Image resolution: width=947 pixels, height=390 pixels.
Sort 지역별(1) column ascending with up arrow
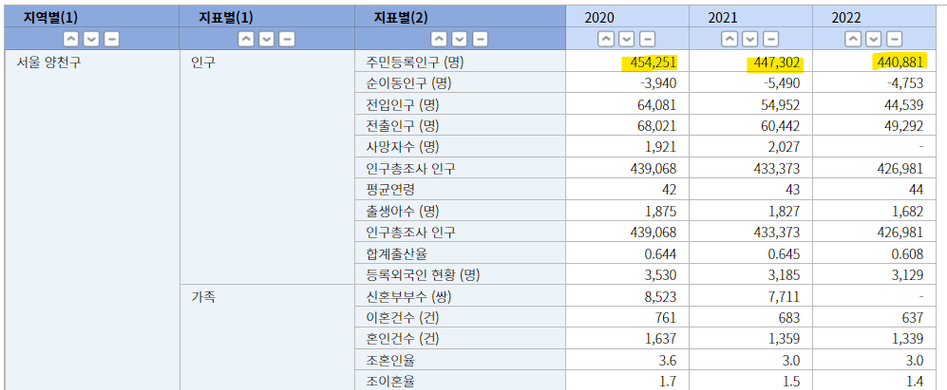tap(71, 39)
